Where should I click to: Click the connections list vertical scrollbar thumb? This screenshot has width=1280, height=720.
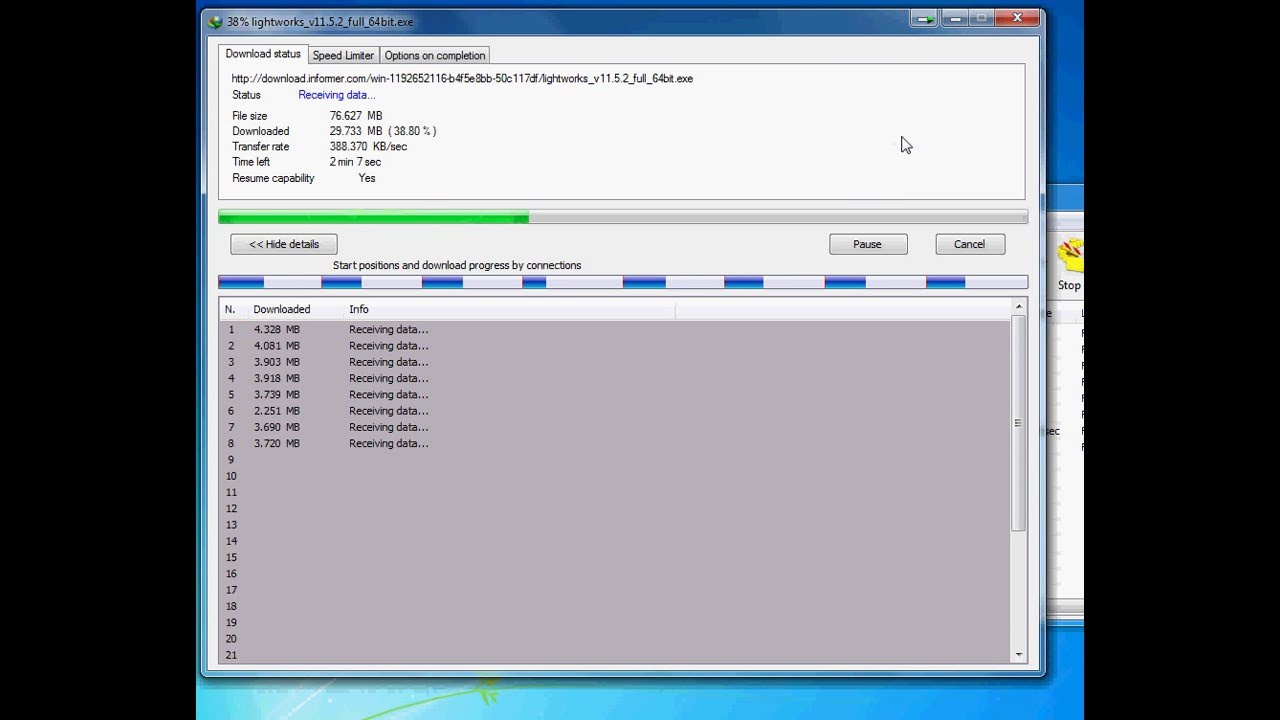(1019, 423)
